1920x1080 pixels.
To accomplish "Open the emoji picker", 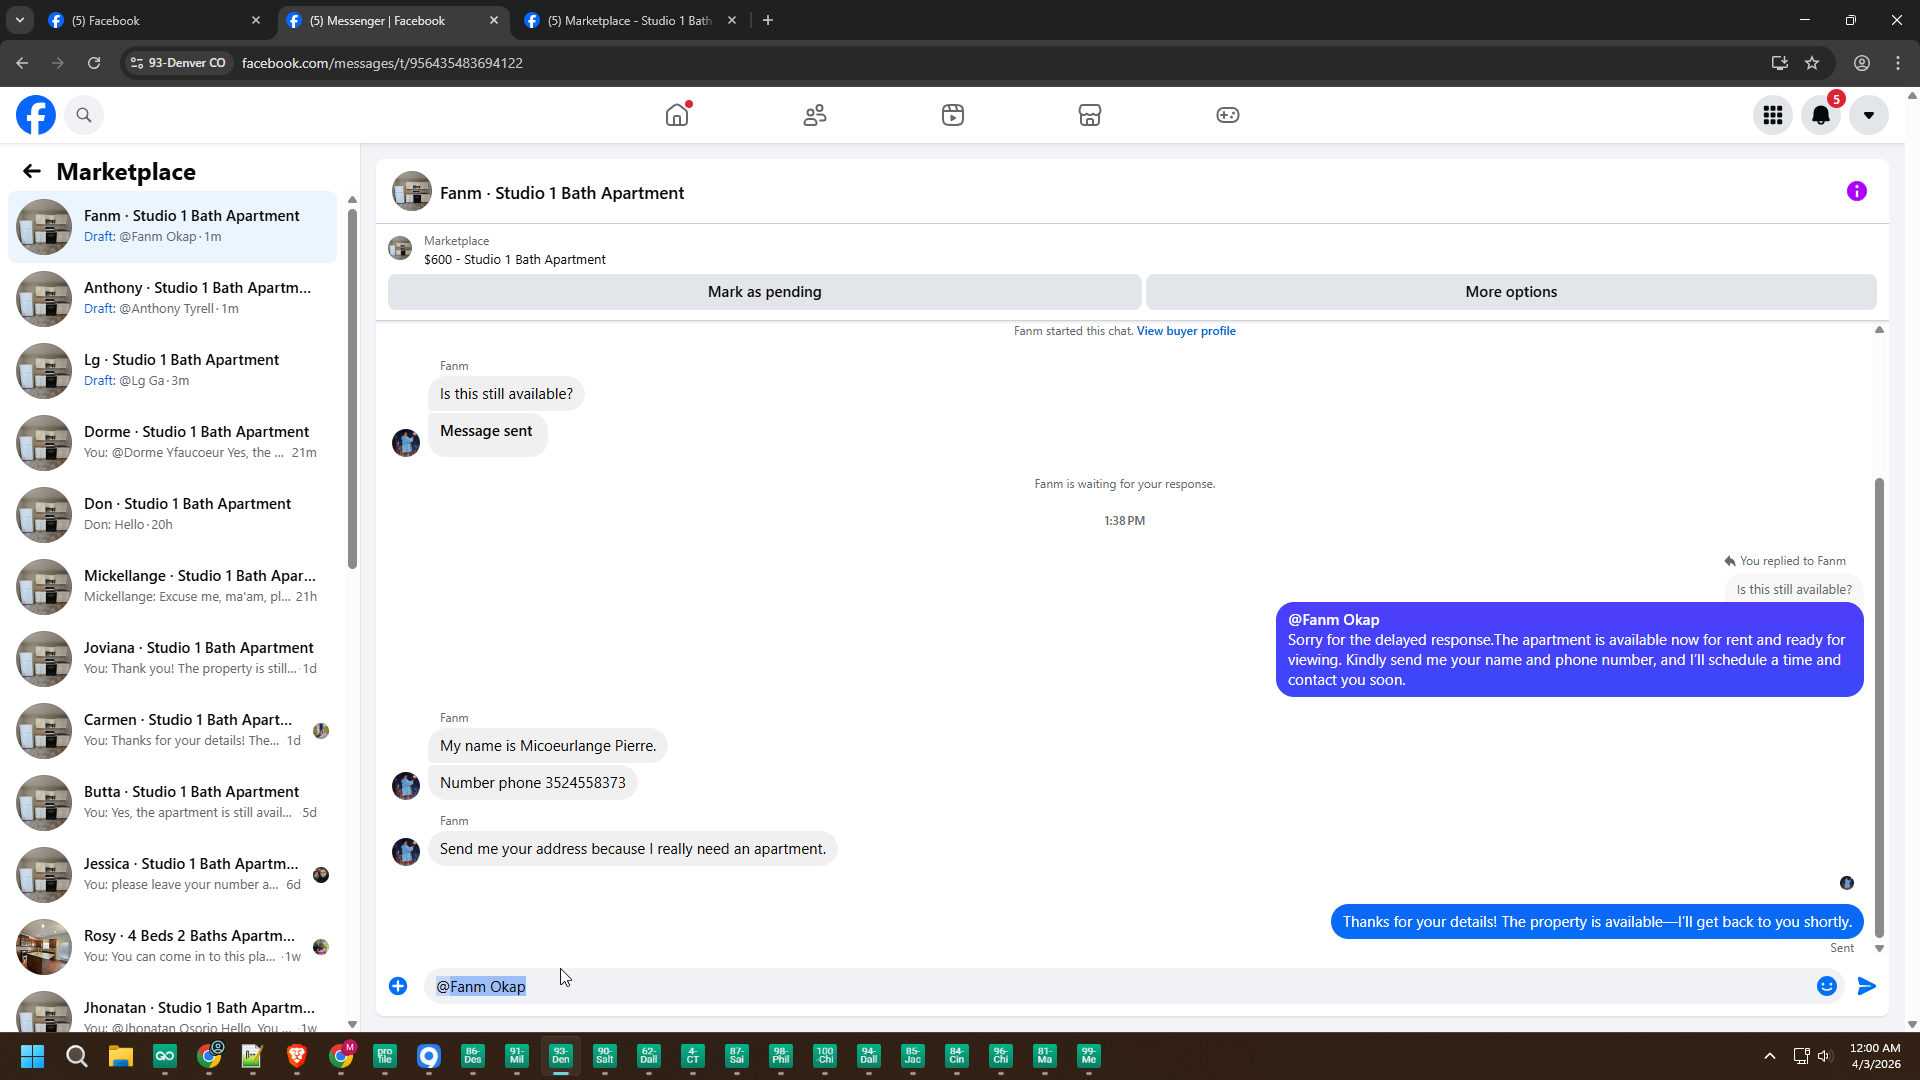I will tap(1827, 986).
